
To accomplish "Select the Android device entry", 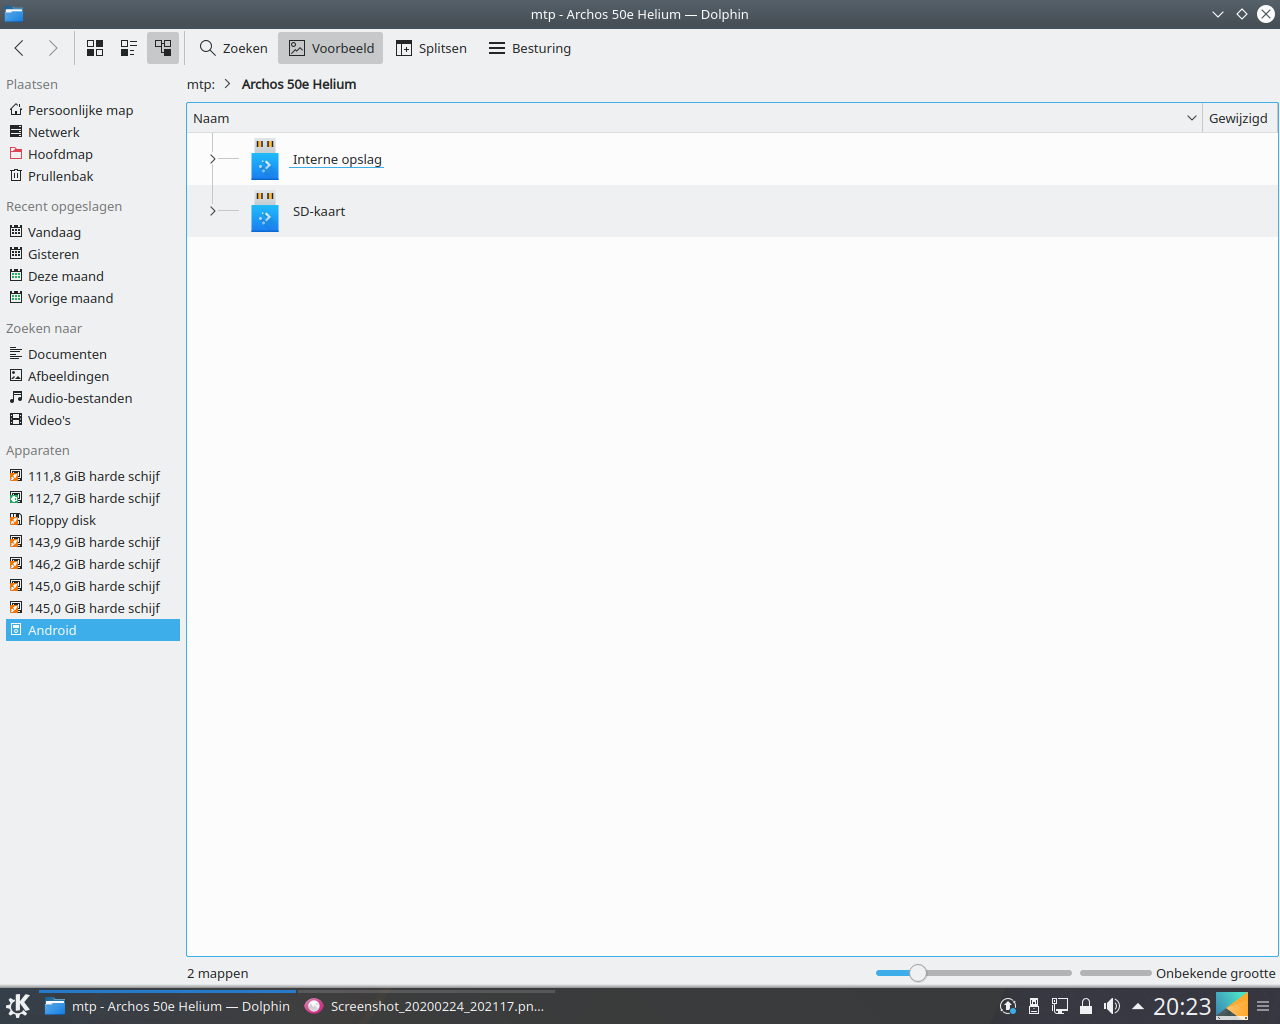I will coord(93,630).
